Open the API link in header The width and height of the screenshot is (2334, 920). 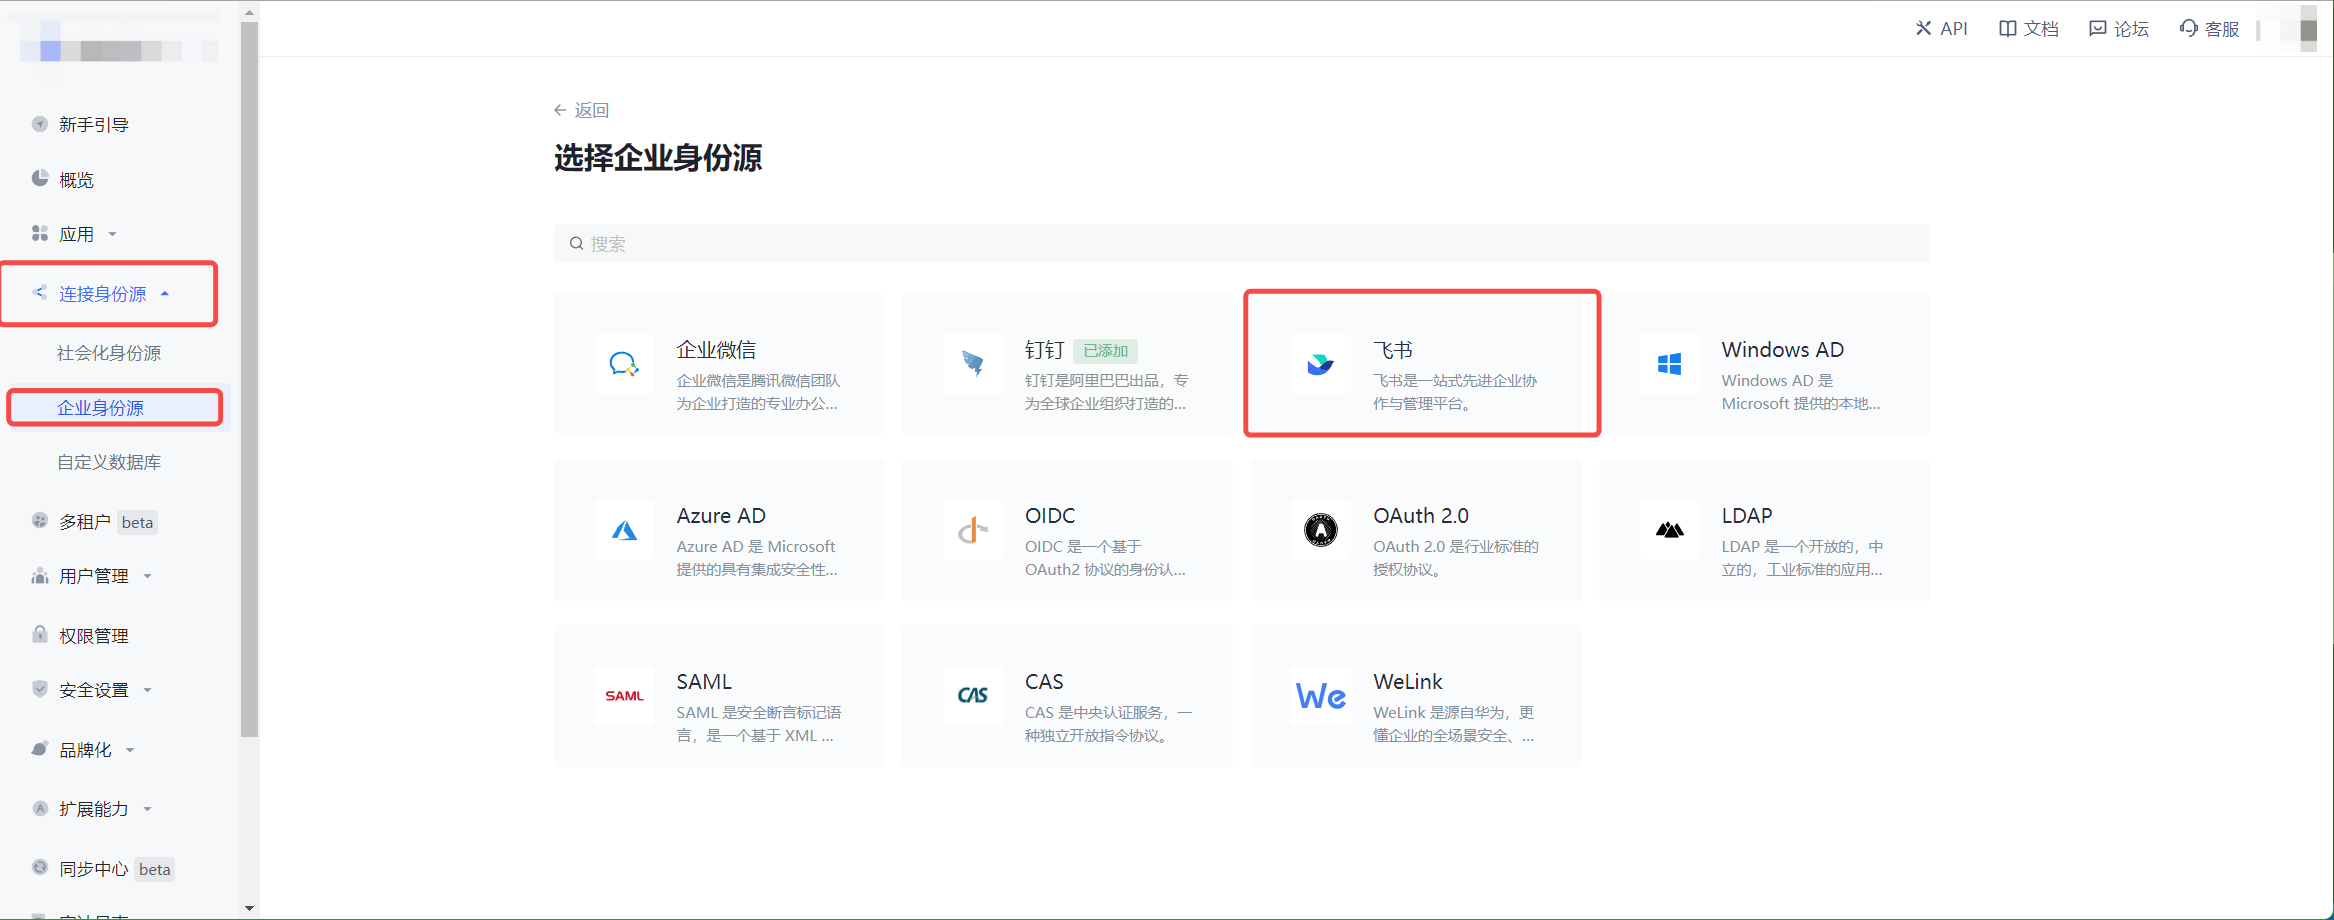click(1942, 29)
